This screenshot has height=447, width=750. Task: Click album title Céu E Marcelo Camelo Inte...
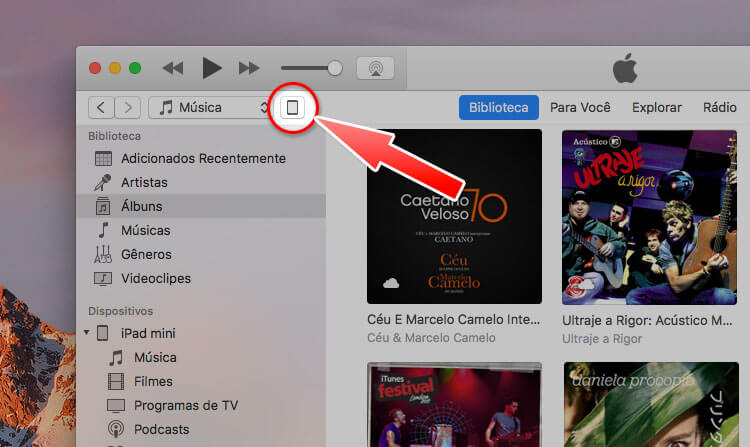[453, 319]
